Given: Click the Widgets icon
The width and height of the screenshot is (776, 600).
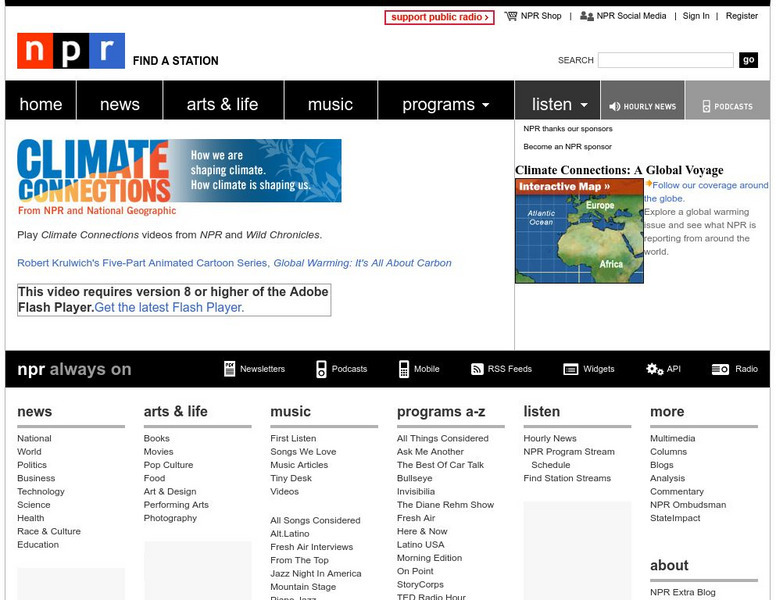Looking at the screenshot, I should click(x=571, y=369).
